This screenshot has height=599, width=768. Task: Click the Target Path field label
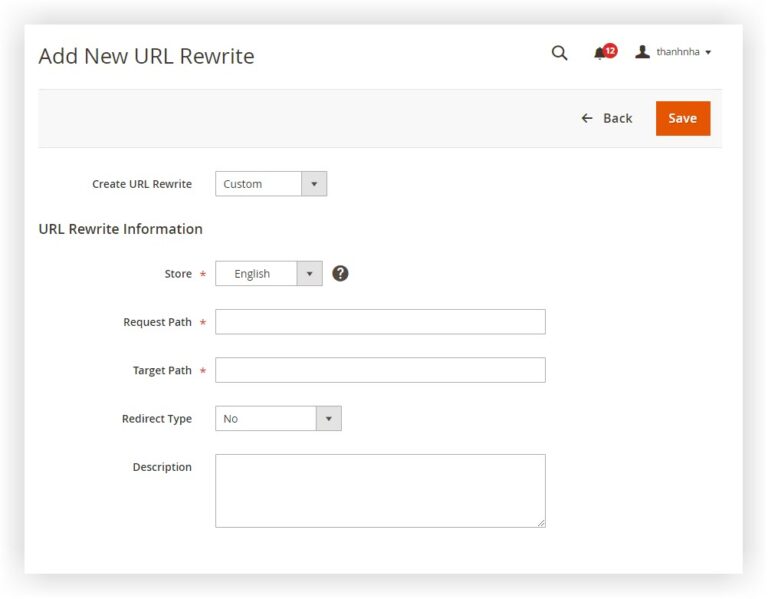tap(162, 370)
